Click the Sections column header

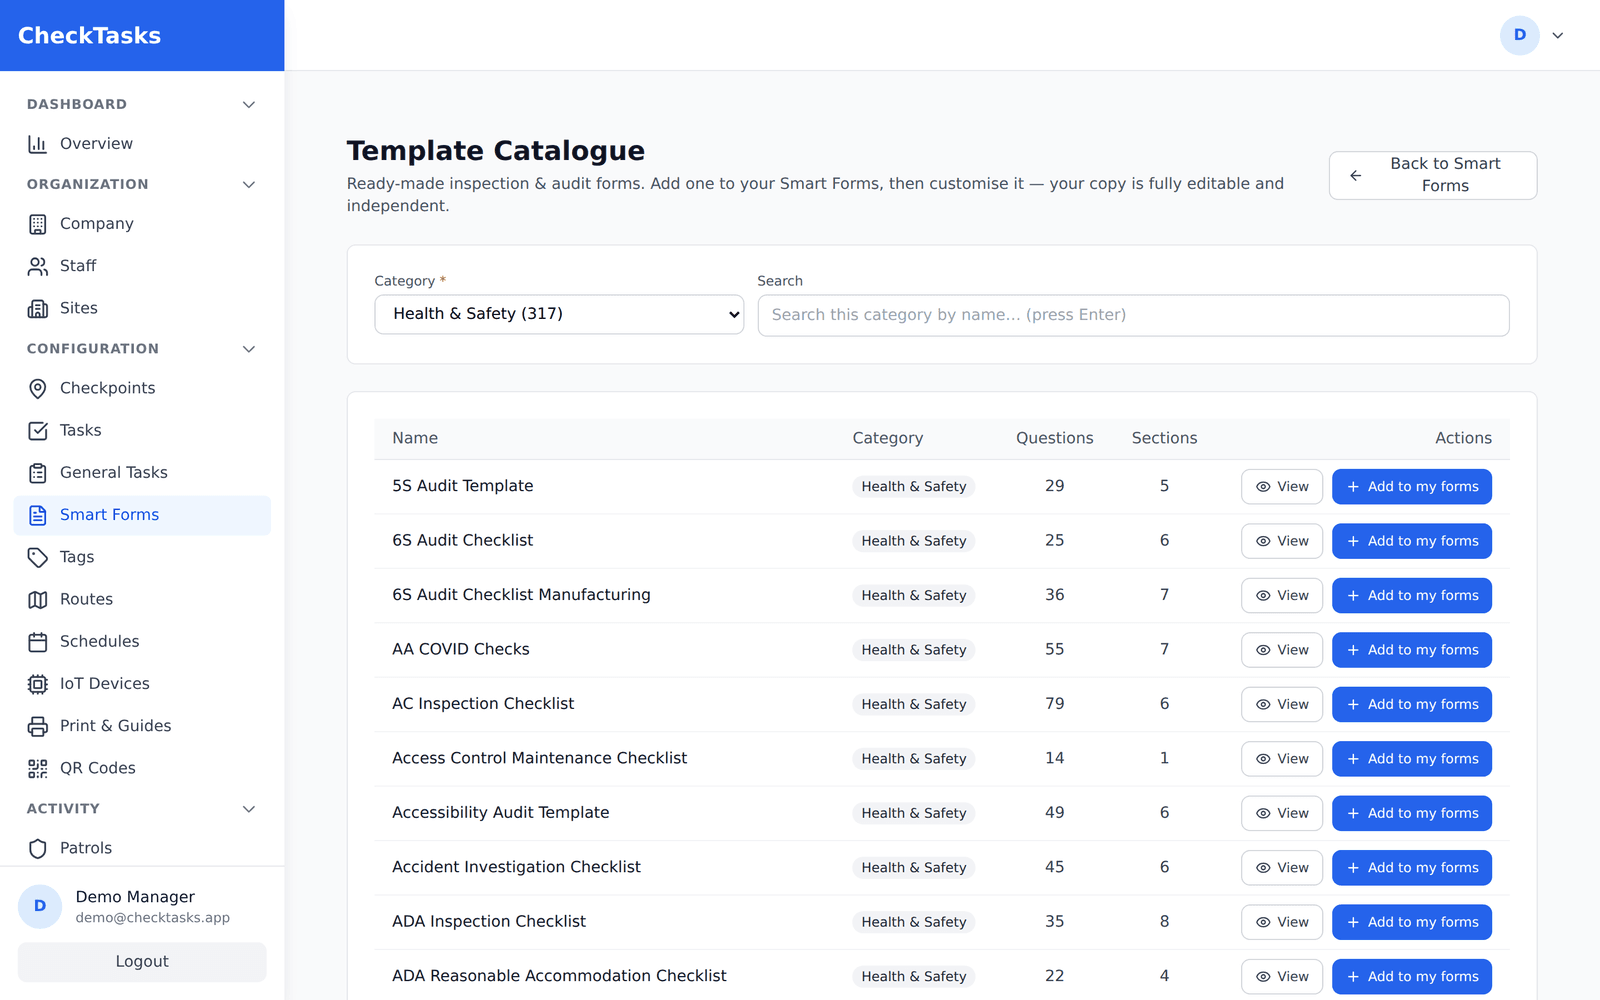click(1164, 438)
